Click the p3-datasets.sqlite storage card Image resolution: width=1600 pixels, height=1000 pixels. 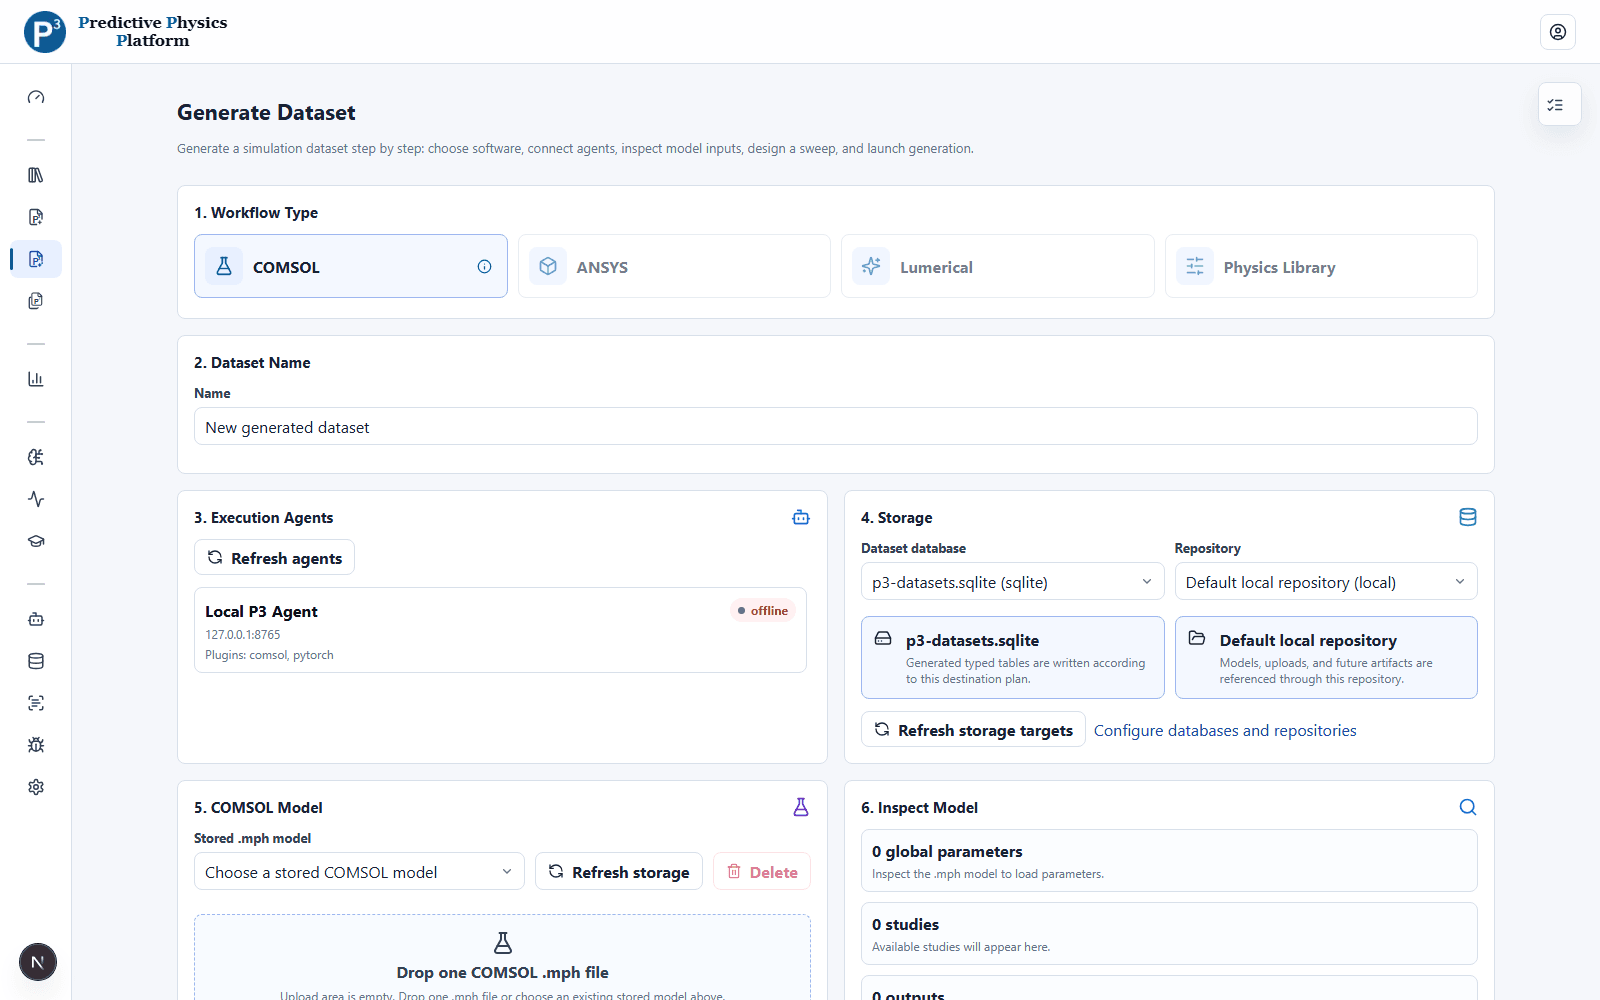(x=1012, y=658)
